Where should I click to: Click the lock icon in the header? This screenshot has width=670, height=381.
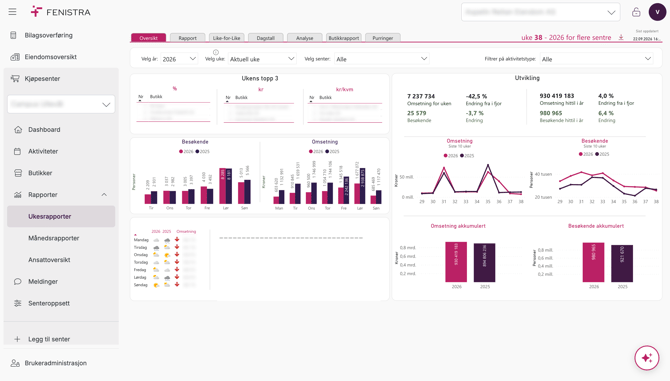636,12
